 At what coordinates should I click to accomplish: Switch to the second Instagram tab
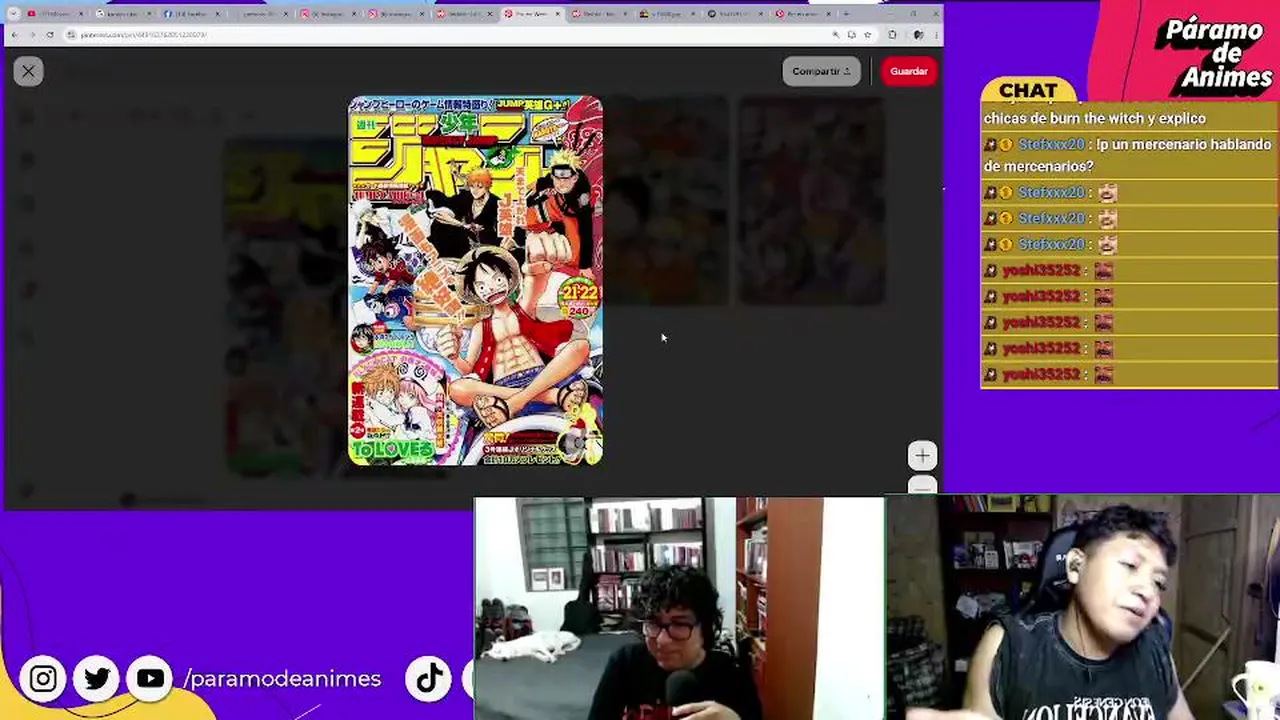point(396,14)
